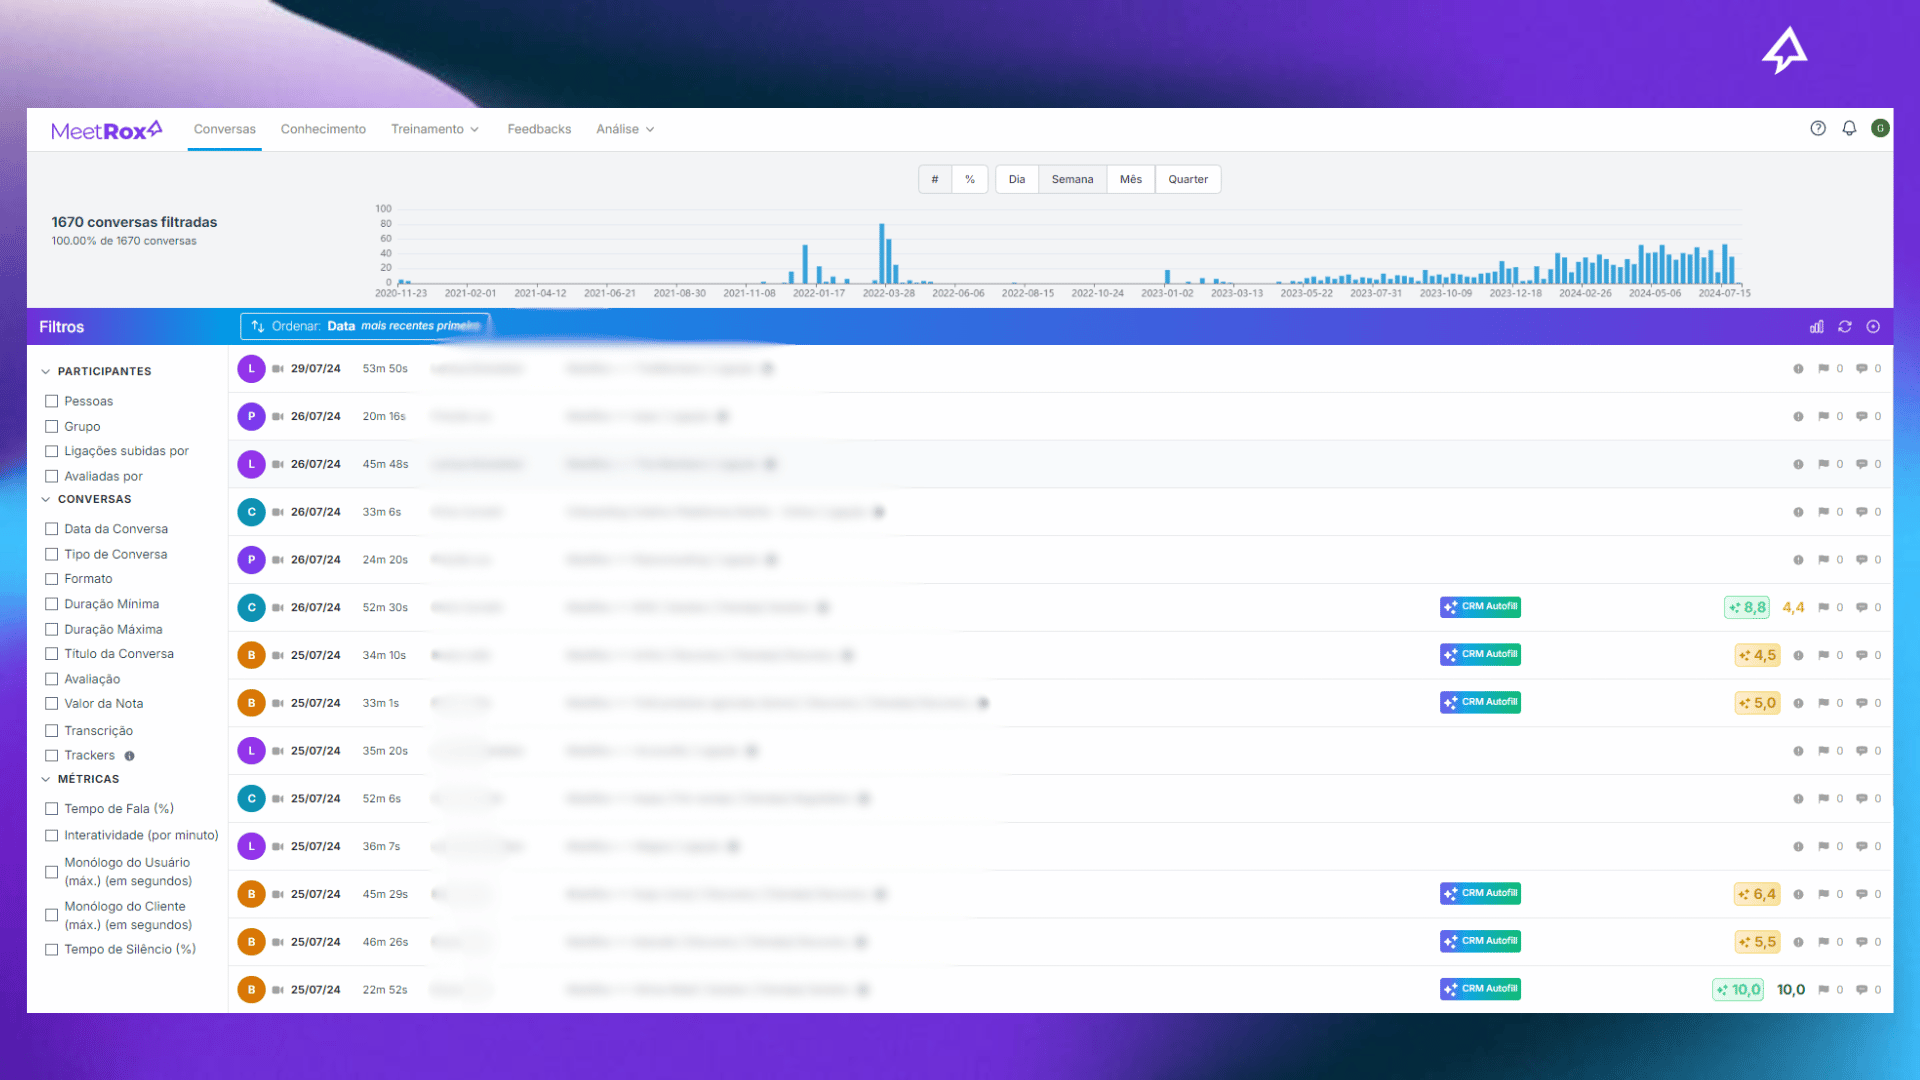Open the analytics chart icon in Filtros bar
Screen dimensions: 1920x1080
point(1816,327)
